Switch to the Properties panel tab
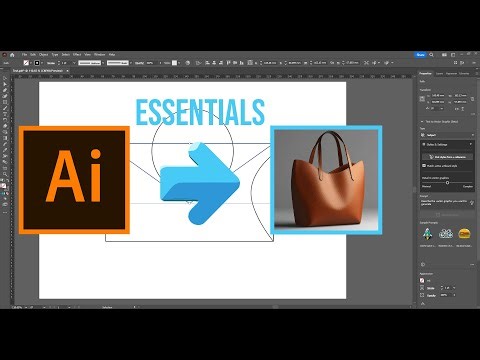 (x=425, y=73)
